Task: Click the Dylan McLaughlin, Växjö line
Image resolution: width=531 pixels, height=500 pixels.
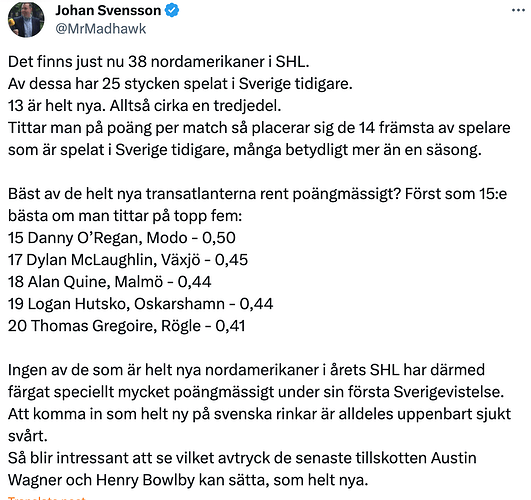Action: [x=128, y=260]
